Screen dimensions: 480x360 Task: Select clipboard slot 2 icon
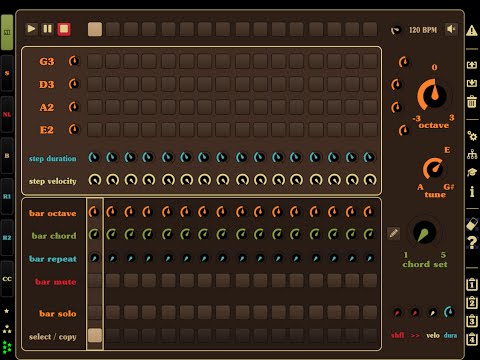(472, 303)
